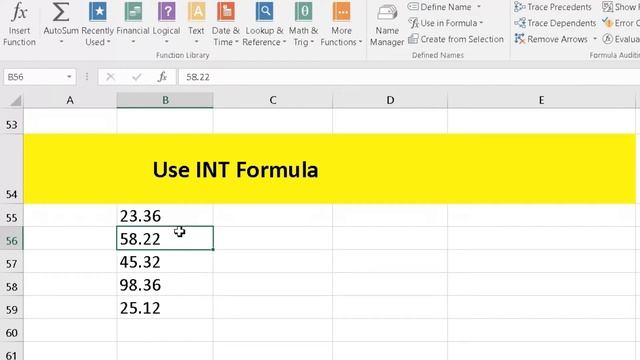
Task: Click Trace Precedents
Action: click(553, 7)
